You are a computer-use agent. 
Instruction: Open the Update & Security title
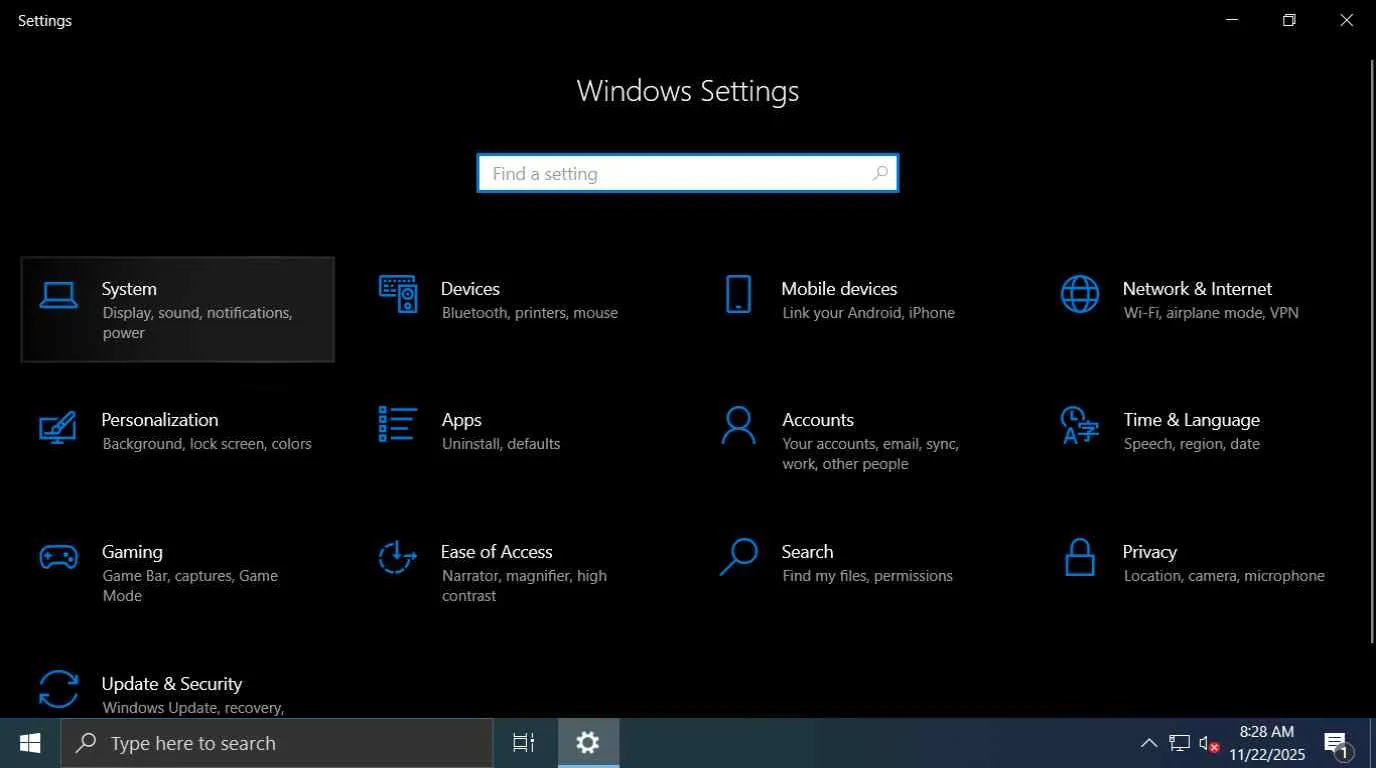coord(172,684)
